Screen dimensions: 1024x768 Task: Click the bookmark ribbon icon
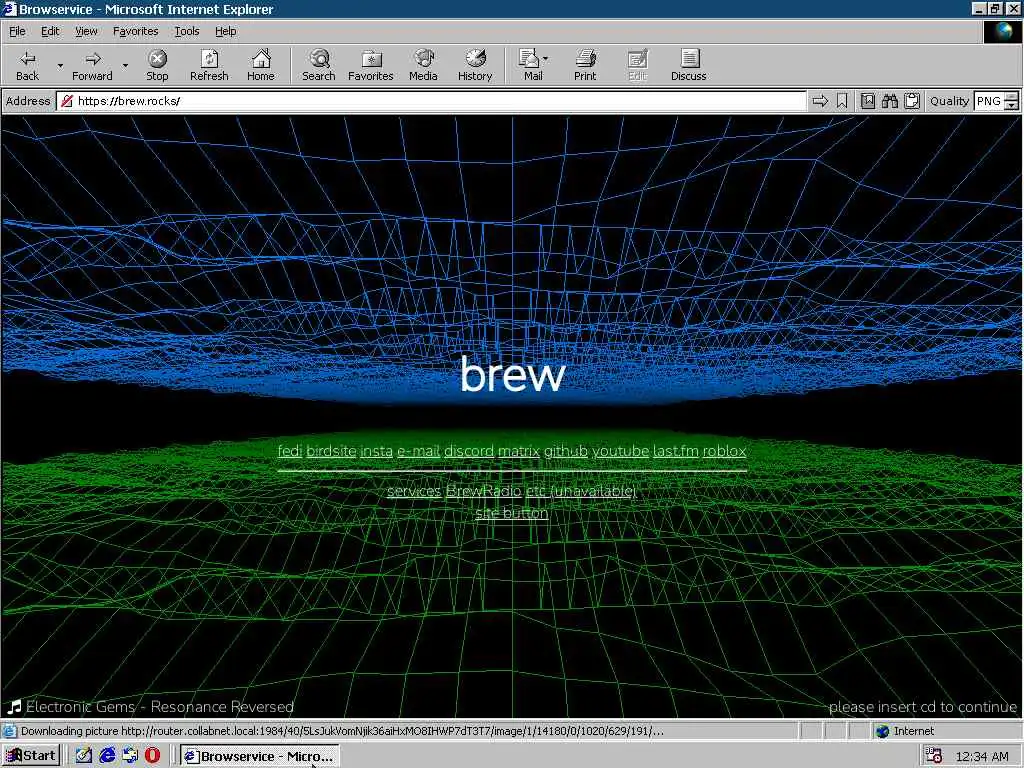point(842,101)
